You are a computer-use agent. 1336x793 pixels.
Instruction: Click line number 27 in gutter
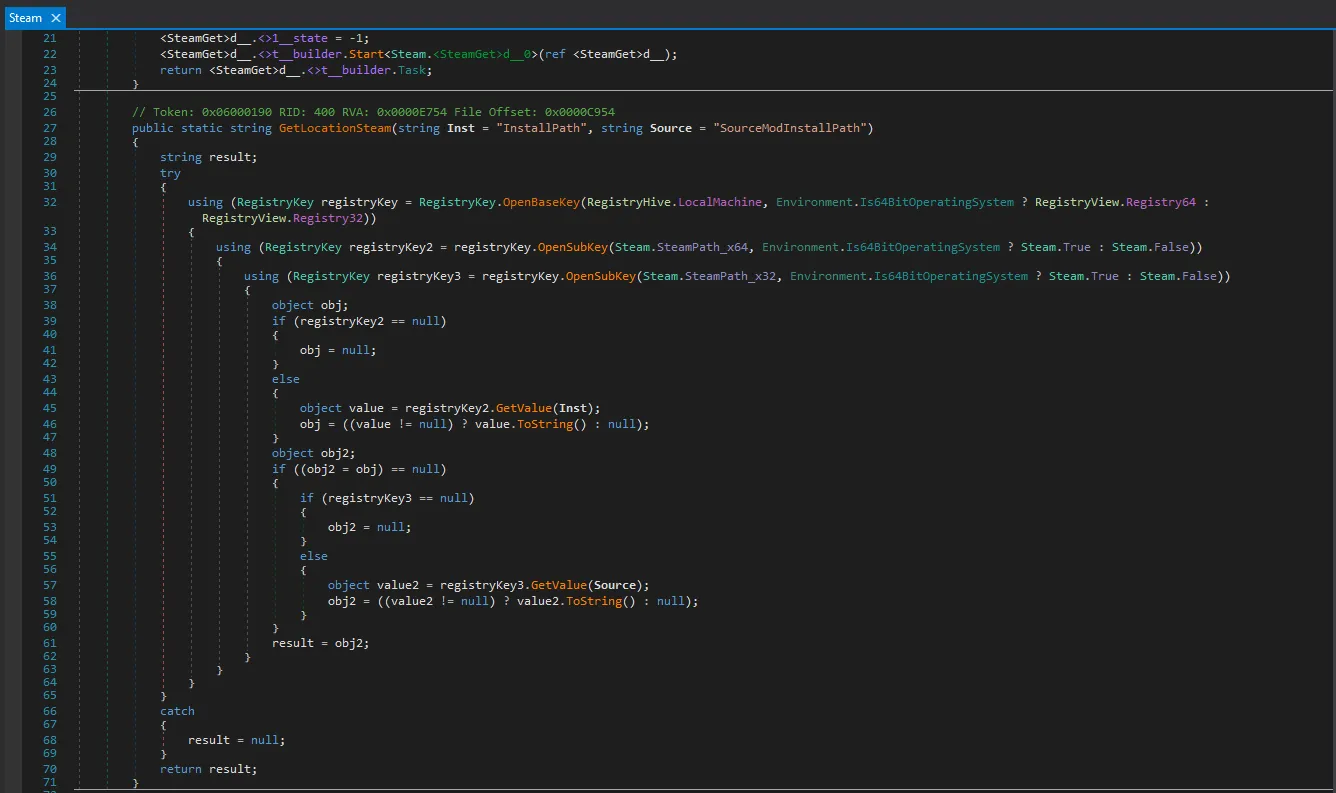50,128
